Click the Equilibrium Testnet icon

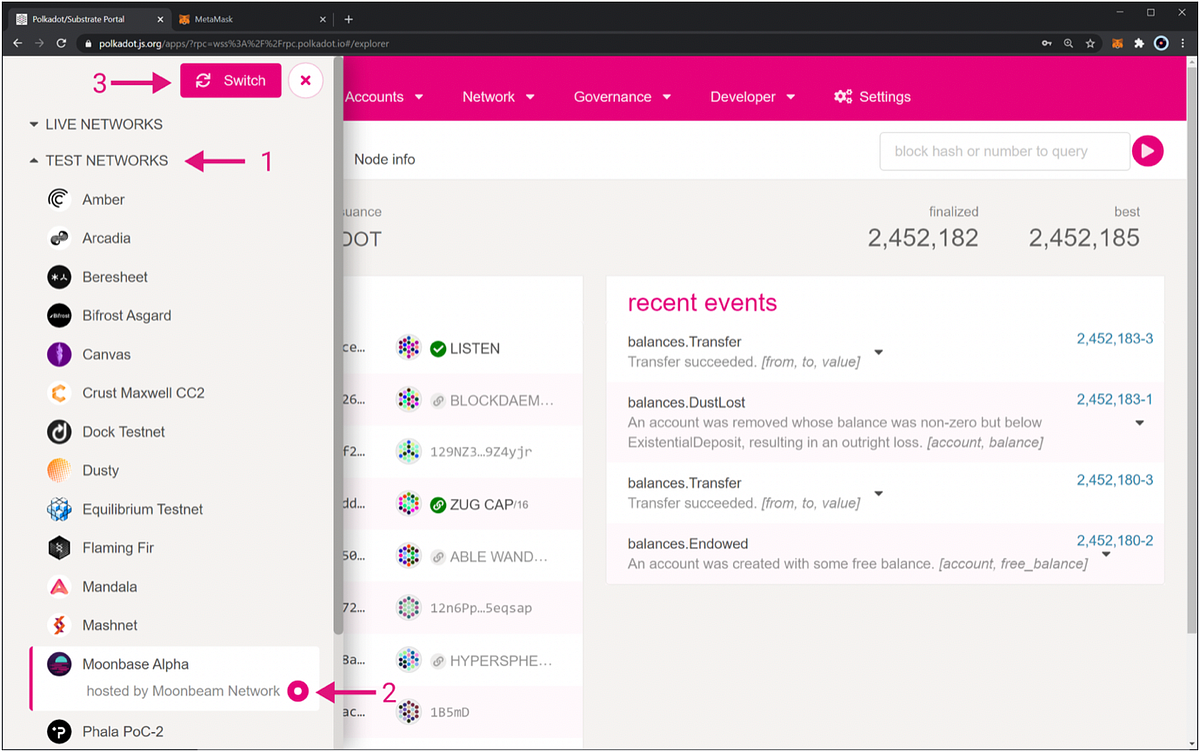59,509
